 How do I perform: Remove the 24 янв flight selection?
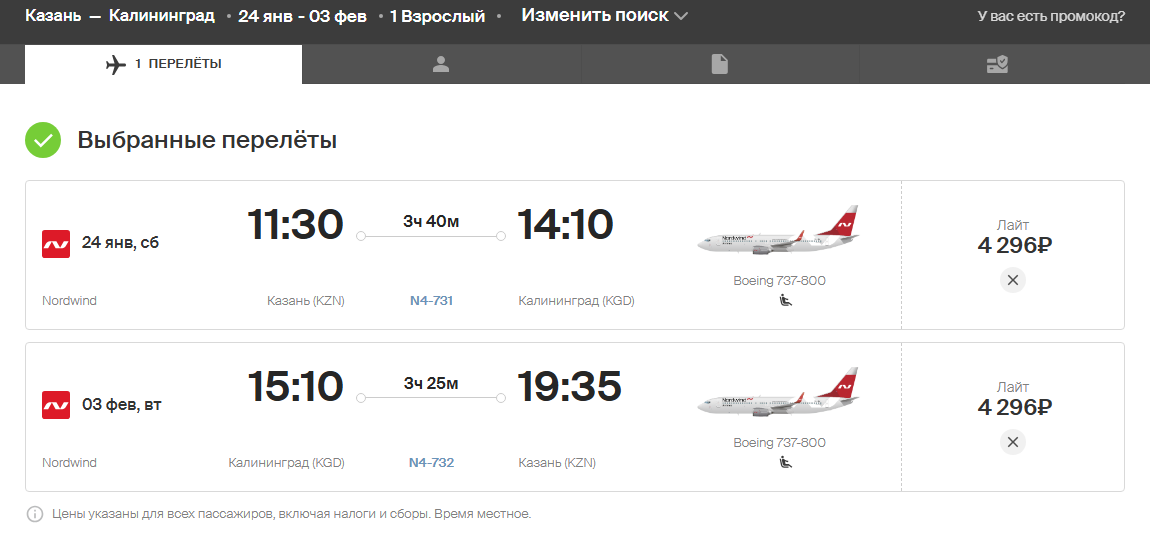pos(1013,280)
